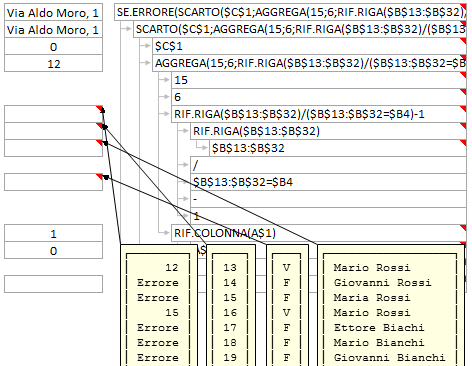Image resolution: width=472 pixels, height=366 pixels.
Task: Click the comment box with 12 and Errore values
Action: pyautogui.click(x=159, y=305)
